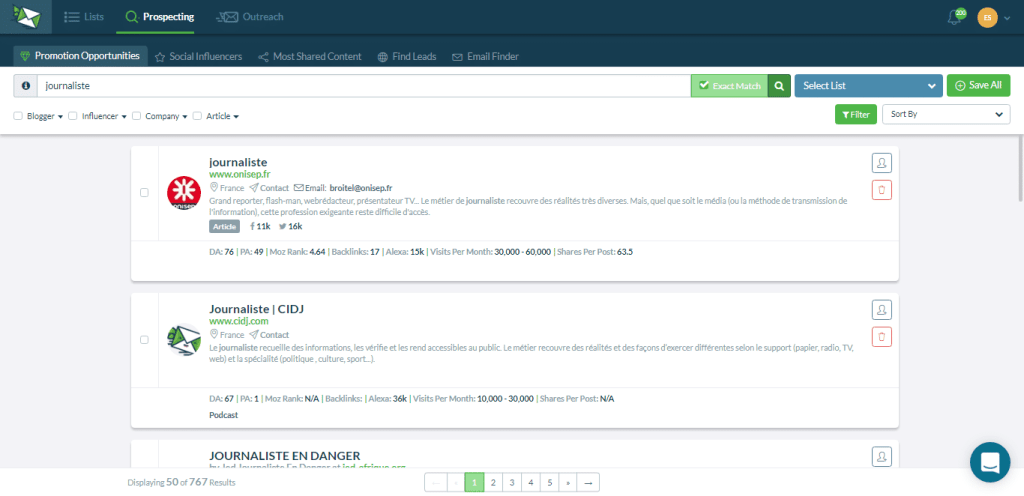Expand the Influencer dropdown arrow
The height and width of the screenshot is (496, 1024).
pyautogui.click(x=124, y=117)
